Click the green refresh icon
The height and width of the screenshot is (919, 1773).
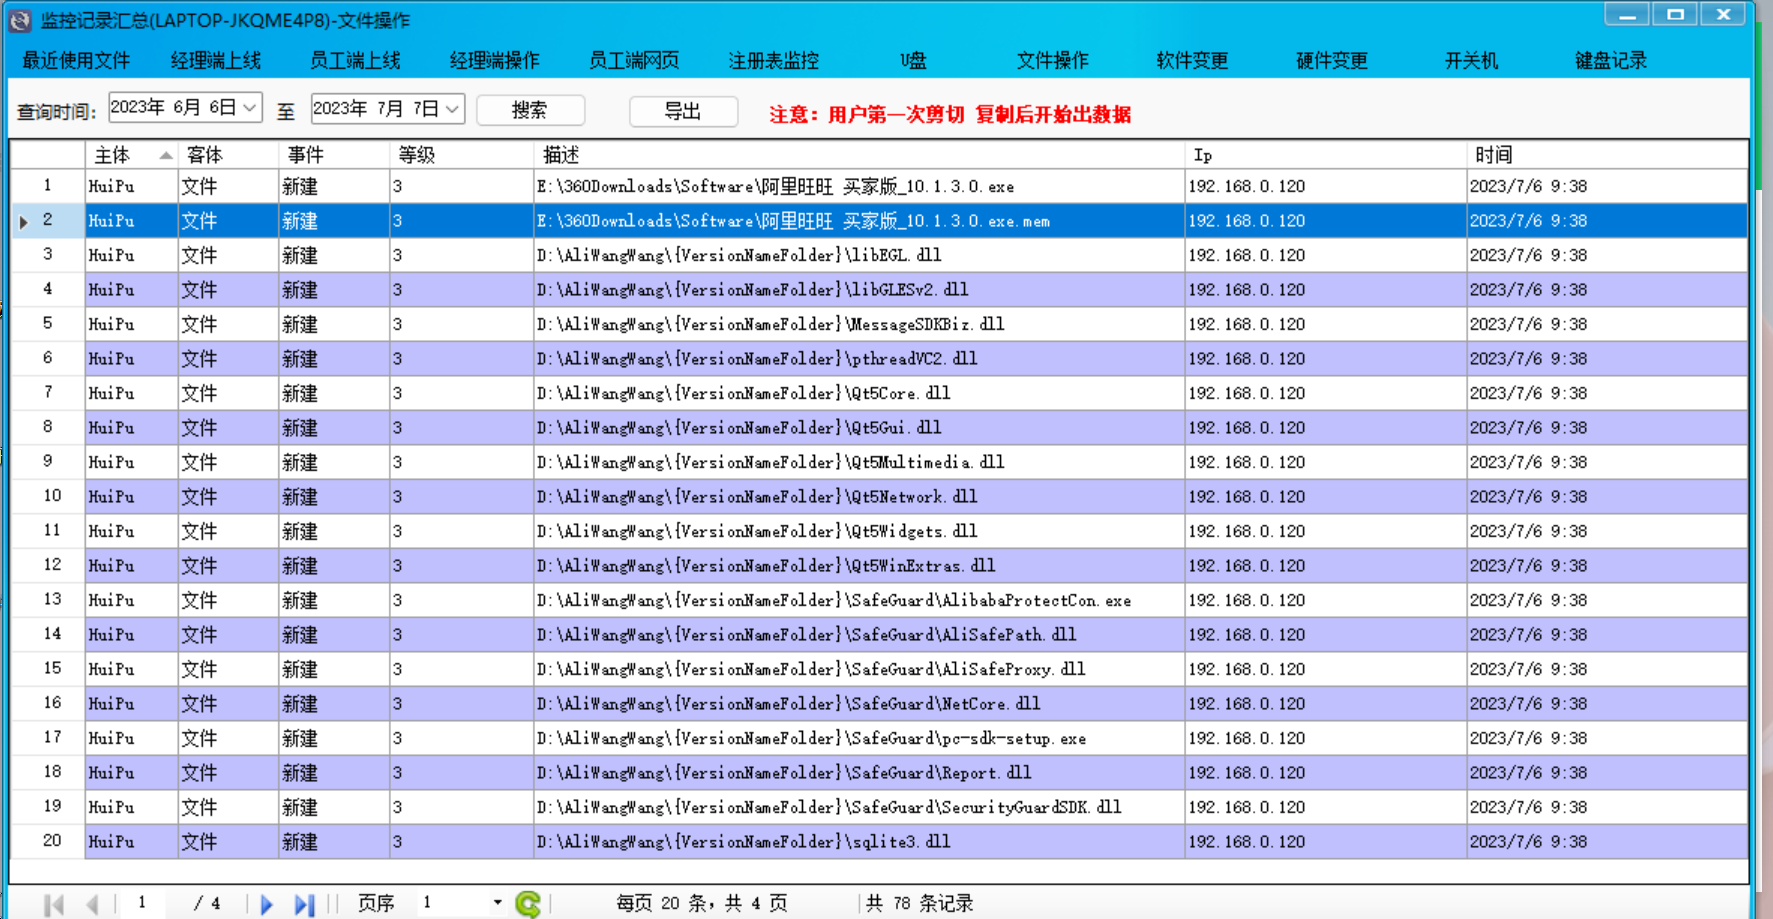(x=528, y=904)
